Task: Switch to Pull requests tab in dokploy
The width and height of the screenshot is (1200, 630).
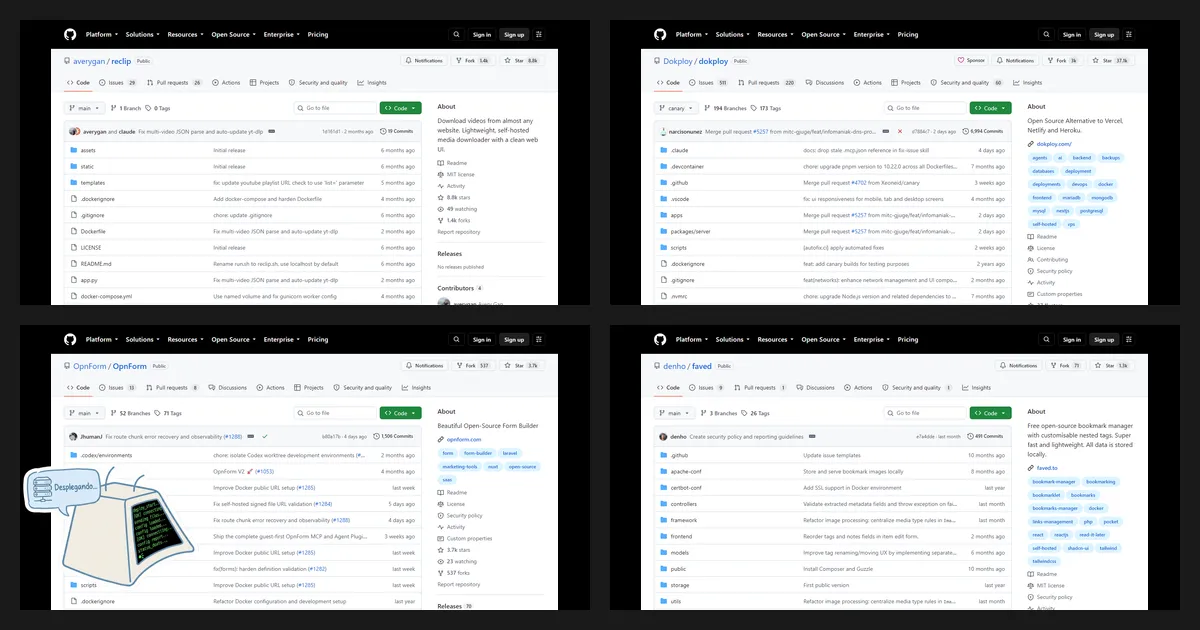Action: (x=767, y=83)
